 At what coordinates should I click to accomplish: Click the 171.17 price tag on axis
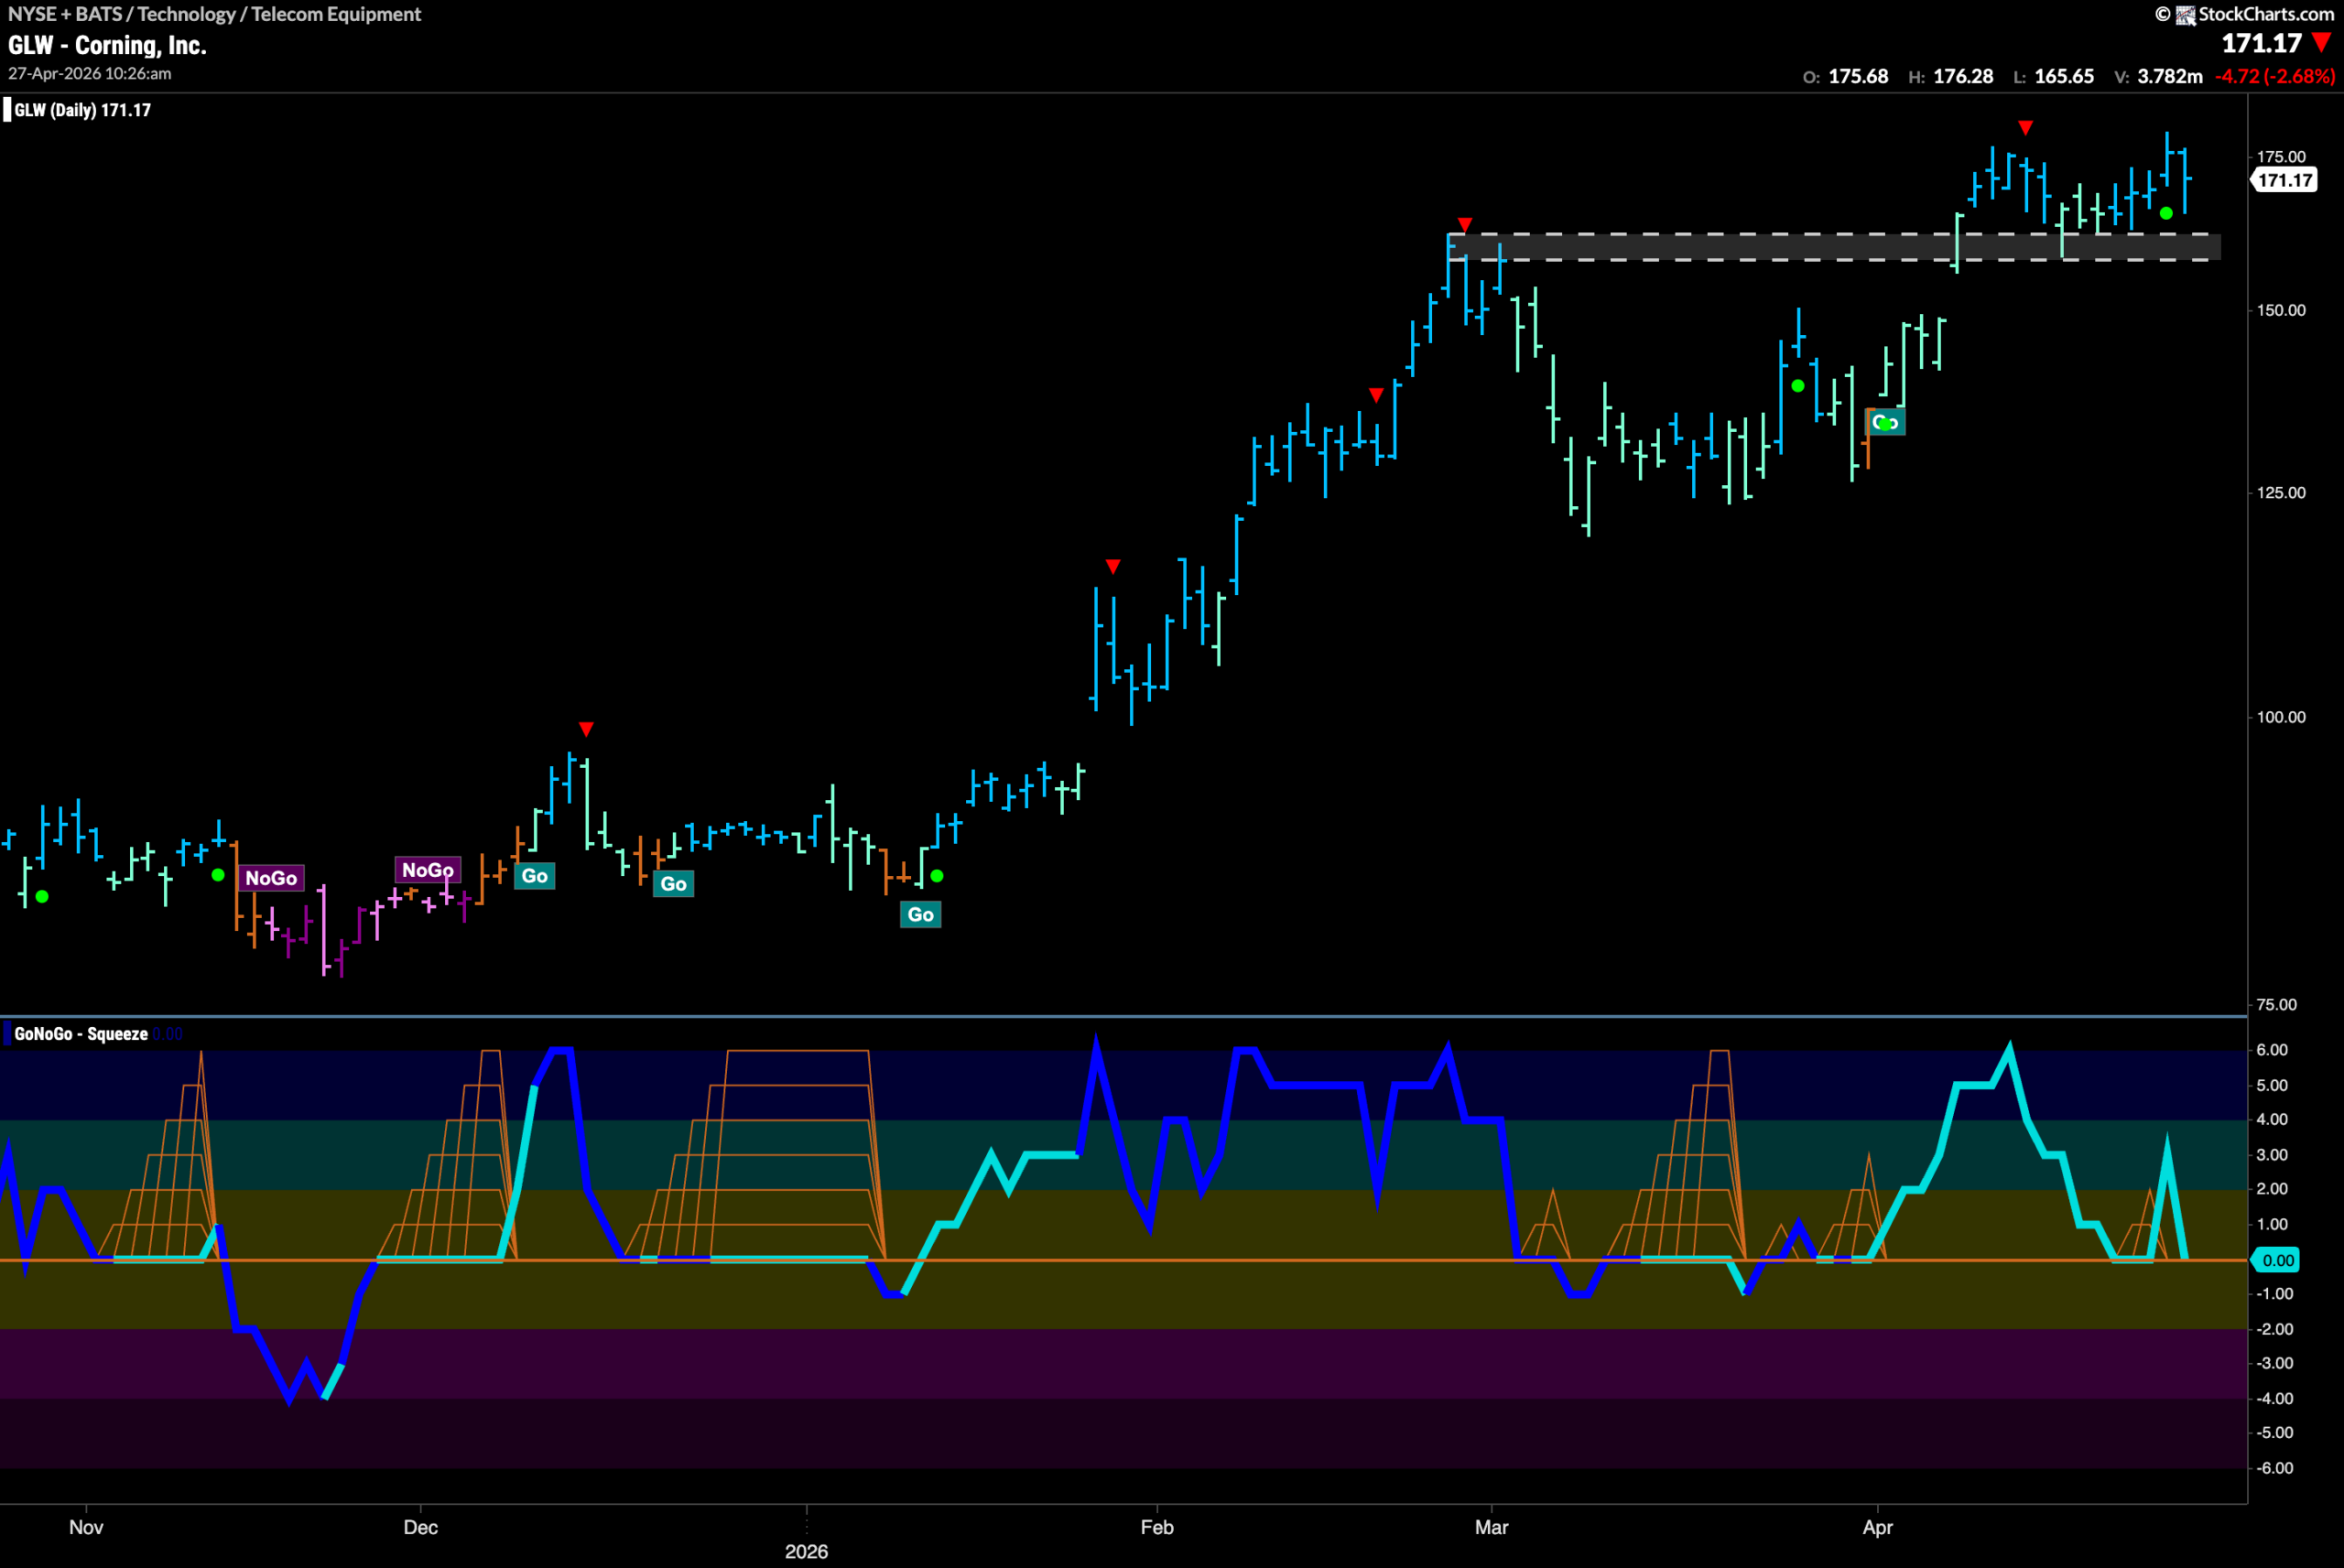[2284, 180]
